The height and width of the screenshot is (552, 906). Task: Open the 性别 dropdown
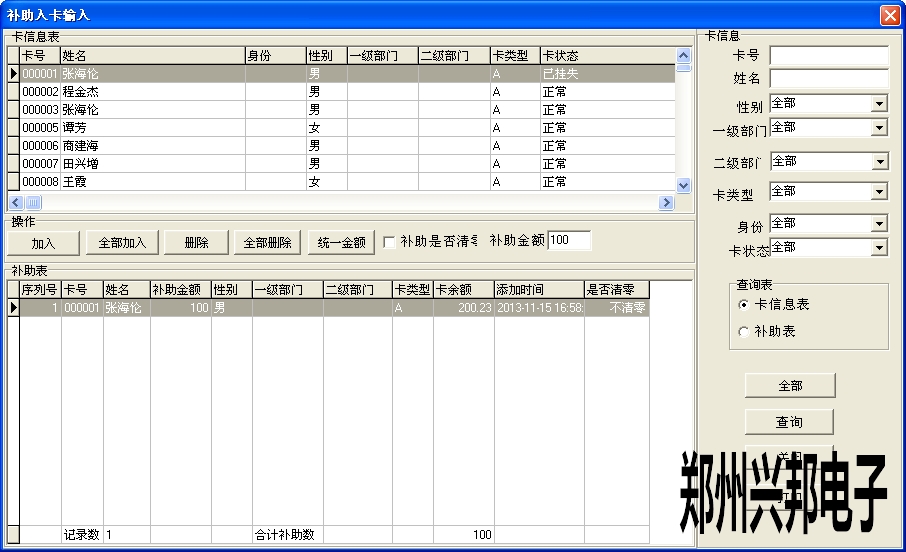click(x=879, y=104)
